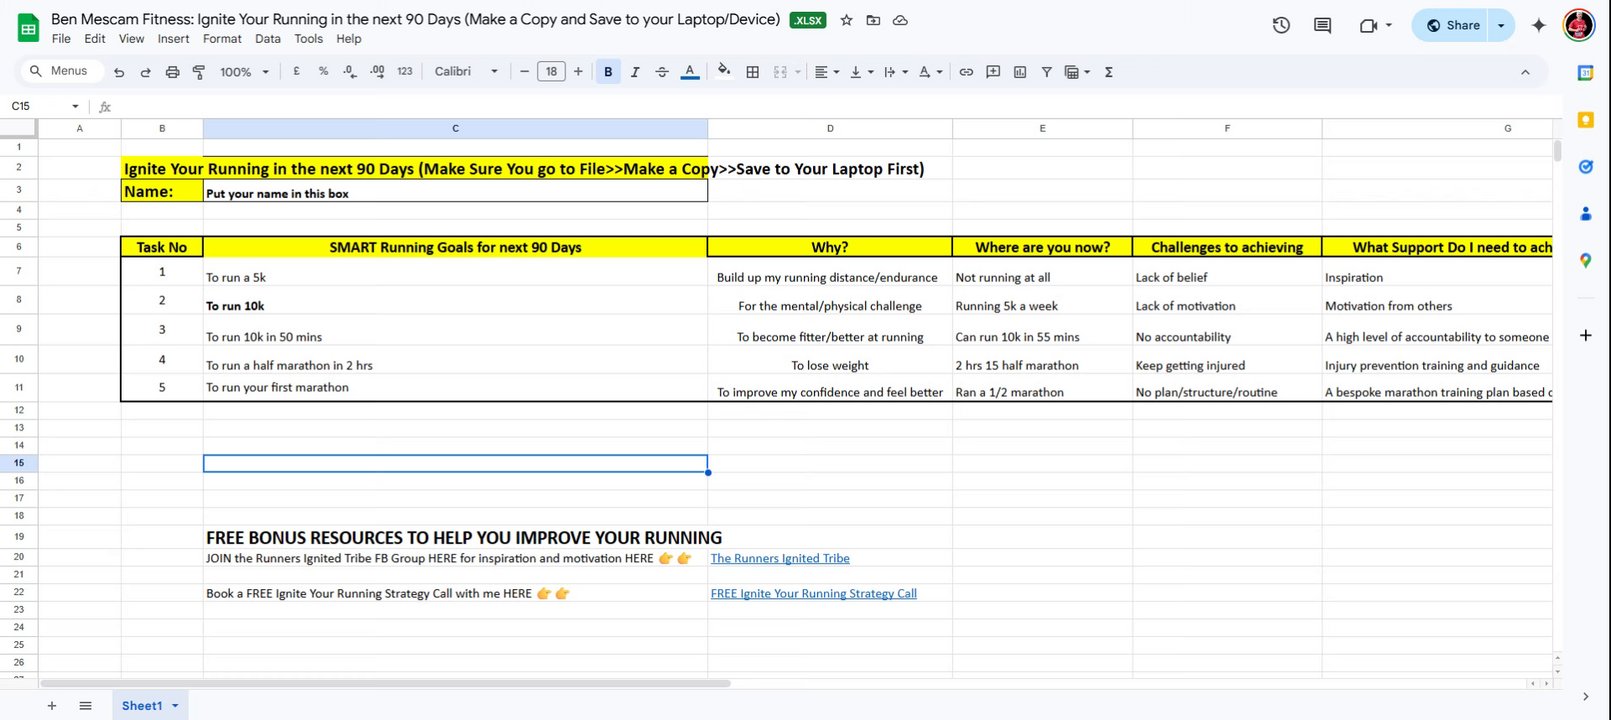The height and width of the screenshot is (720, 1611).
Task: Click the Create filter icon
Action: coord(1046,72)
